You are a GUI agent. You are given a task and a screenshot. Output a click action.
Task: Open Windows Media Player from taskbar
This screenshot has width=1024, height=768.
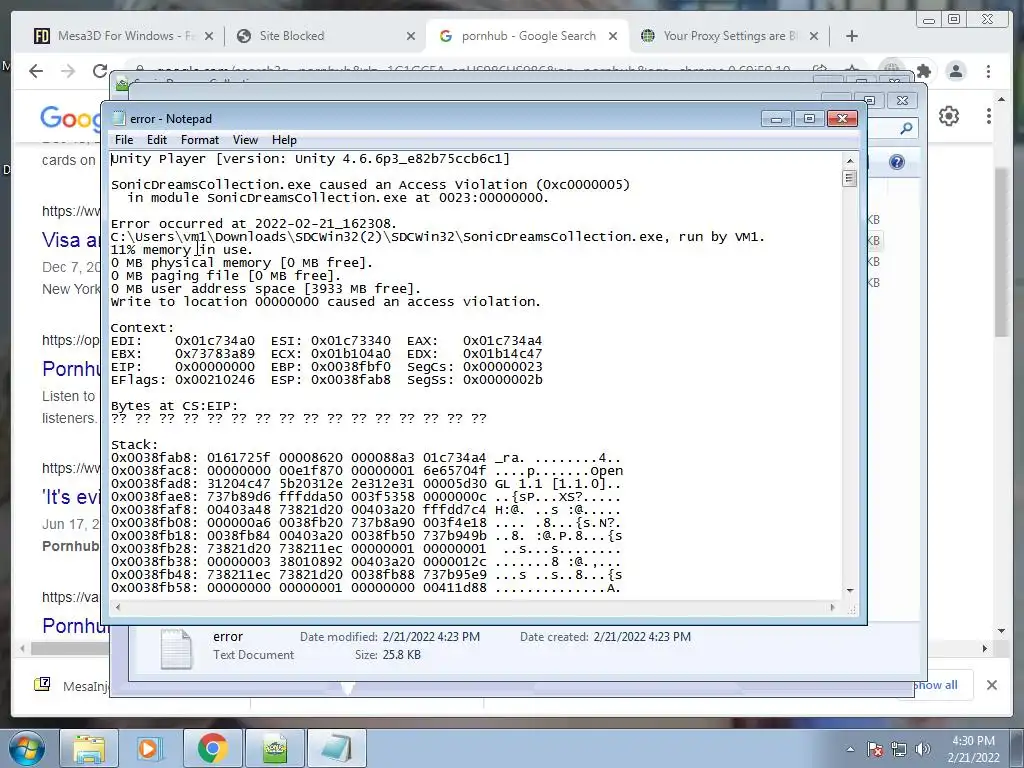click(150, 748)
